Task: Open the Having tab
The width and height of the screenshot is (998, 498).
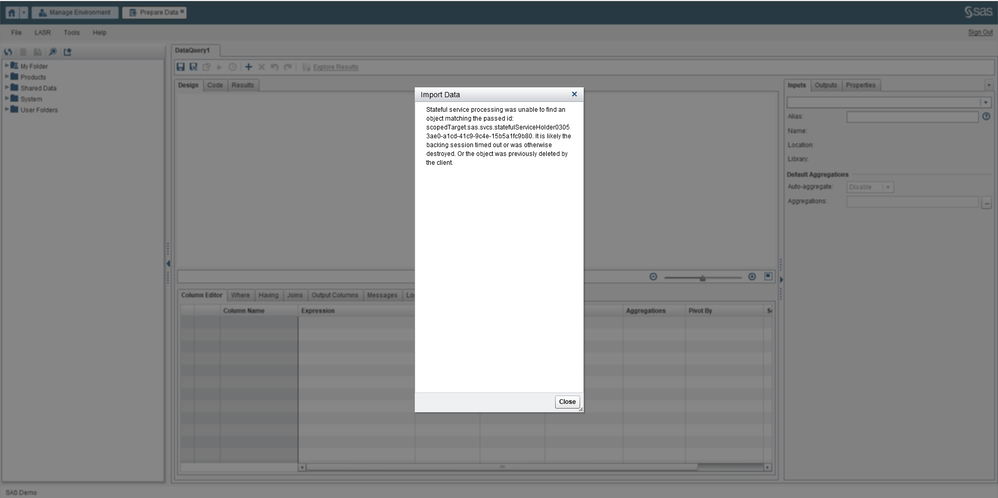Action: (269, 295)
